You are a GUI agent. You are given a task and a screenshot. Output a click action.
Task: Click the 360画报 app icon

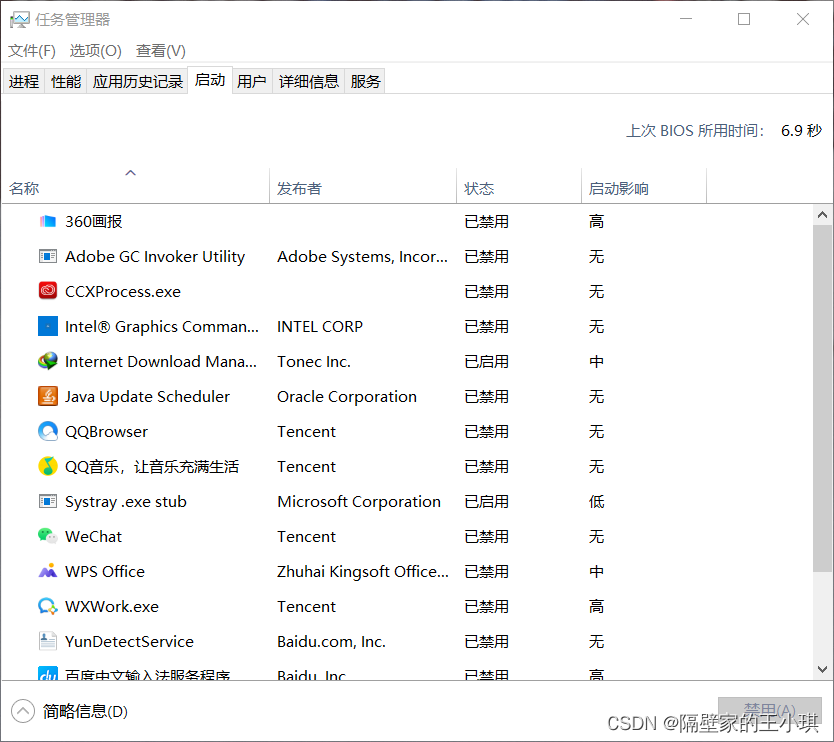48,221
